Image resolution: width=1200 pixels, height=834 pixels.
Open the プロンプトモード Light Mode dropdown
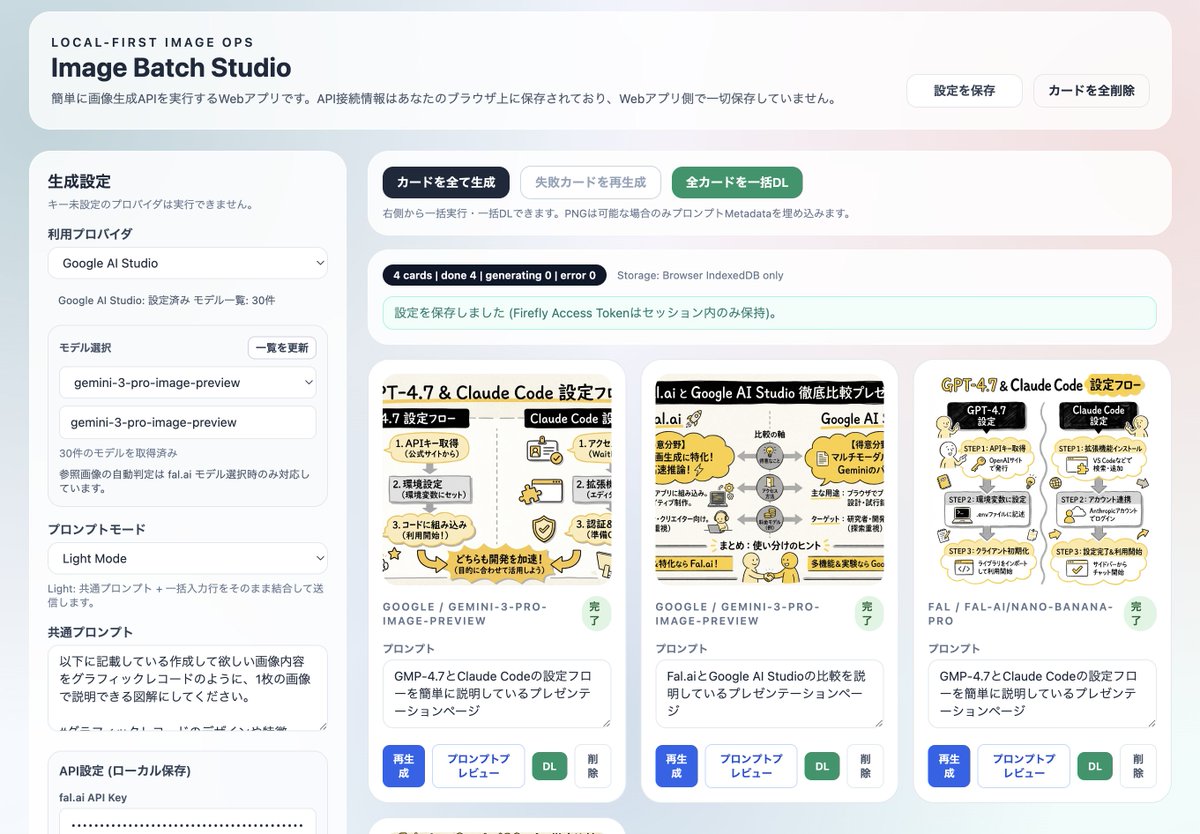[x=188, y=558]
